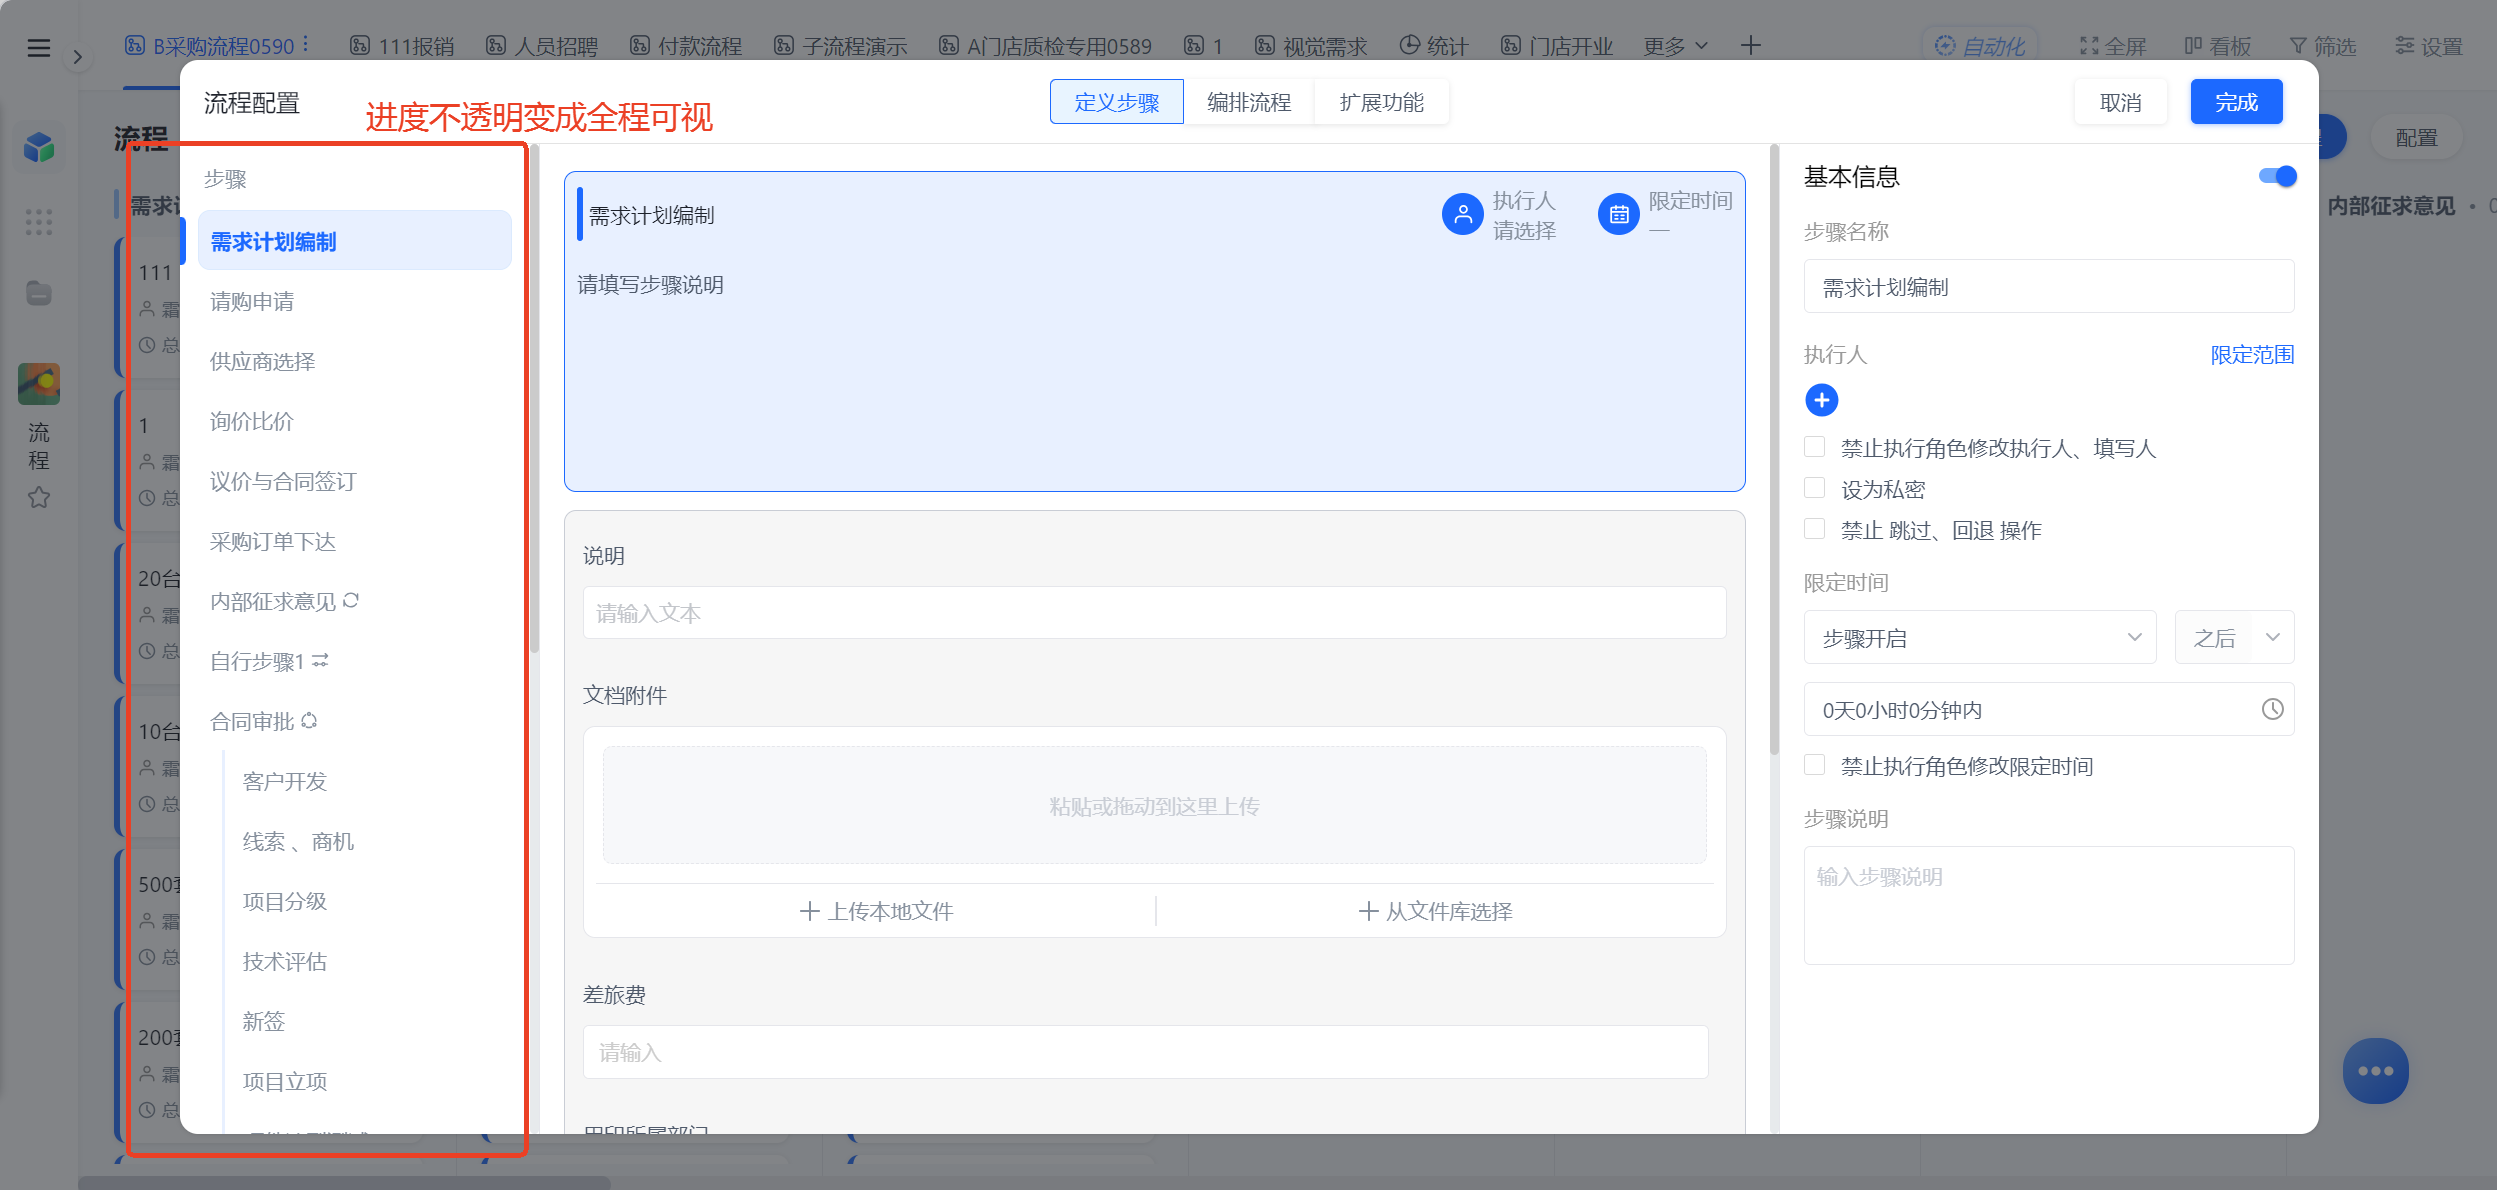Click the 说明 text input field
The image size is (2497, 1190).
(x=1154, y=612)
